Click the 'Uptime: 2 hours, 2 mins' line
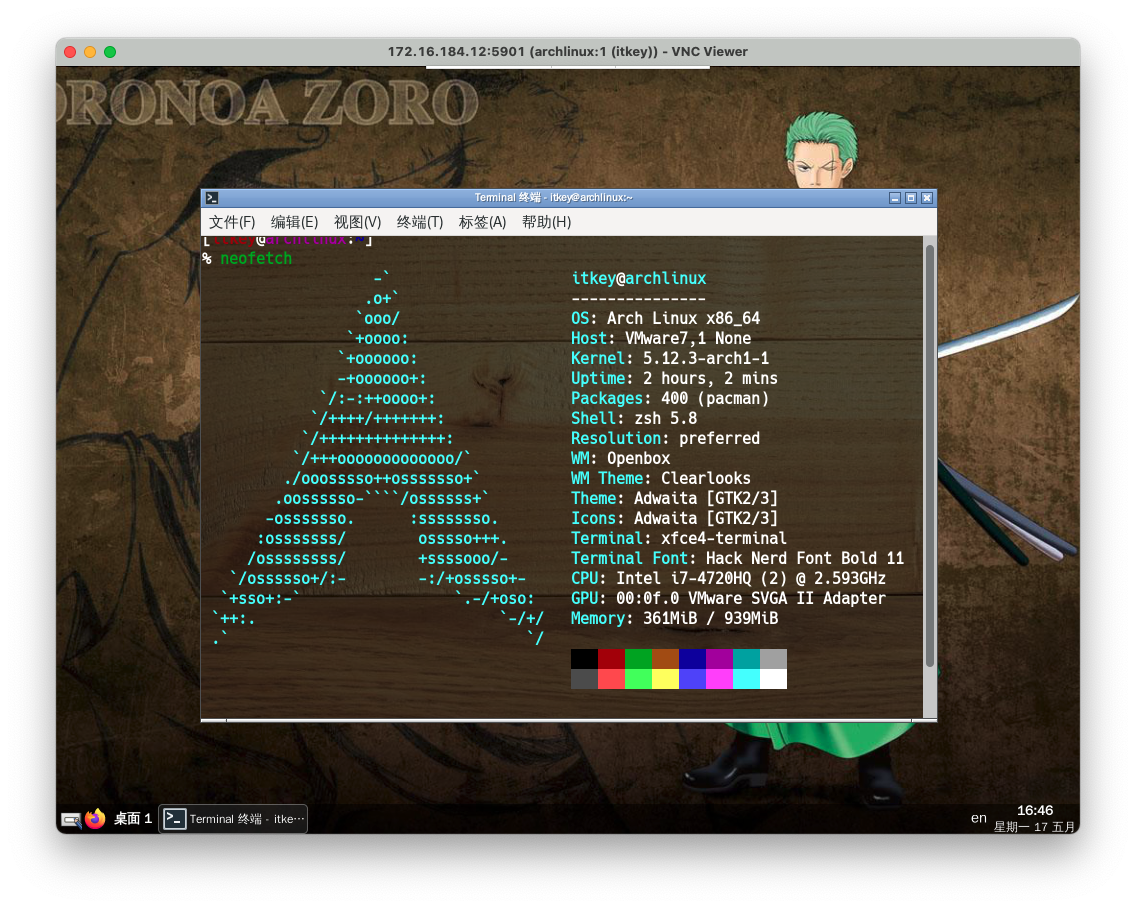 [674, 378]
